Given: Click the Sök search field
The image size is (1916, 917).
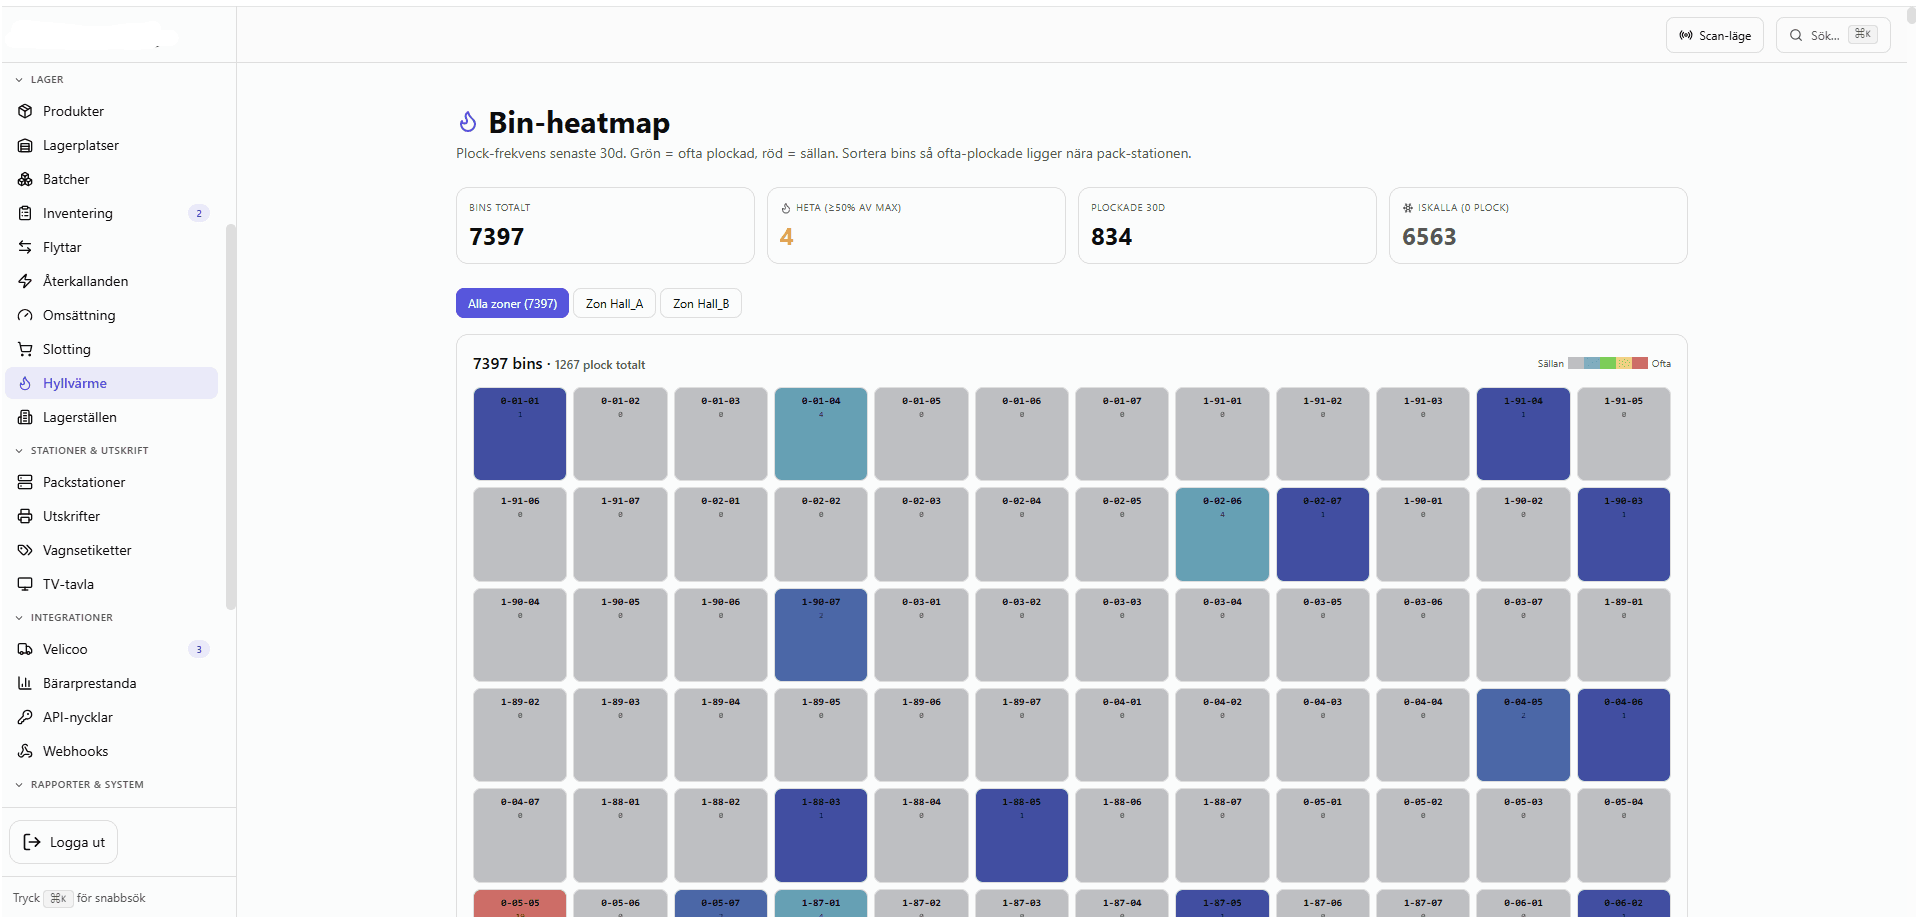Looking at the screenshot, I should click(1833, 35).
